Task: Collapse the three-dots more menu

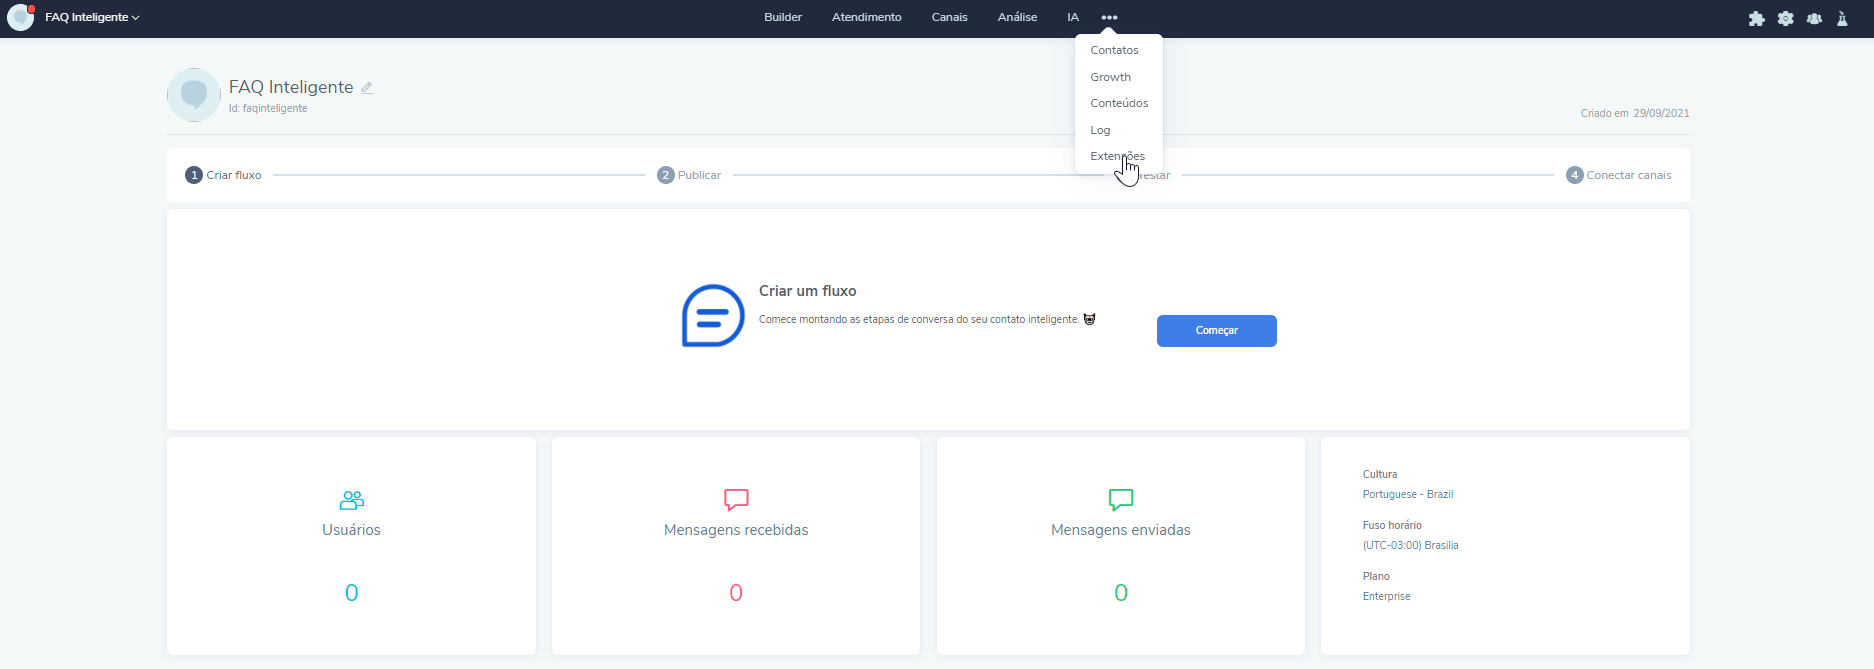Action: 1109,17
